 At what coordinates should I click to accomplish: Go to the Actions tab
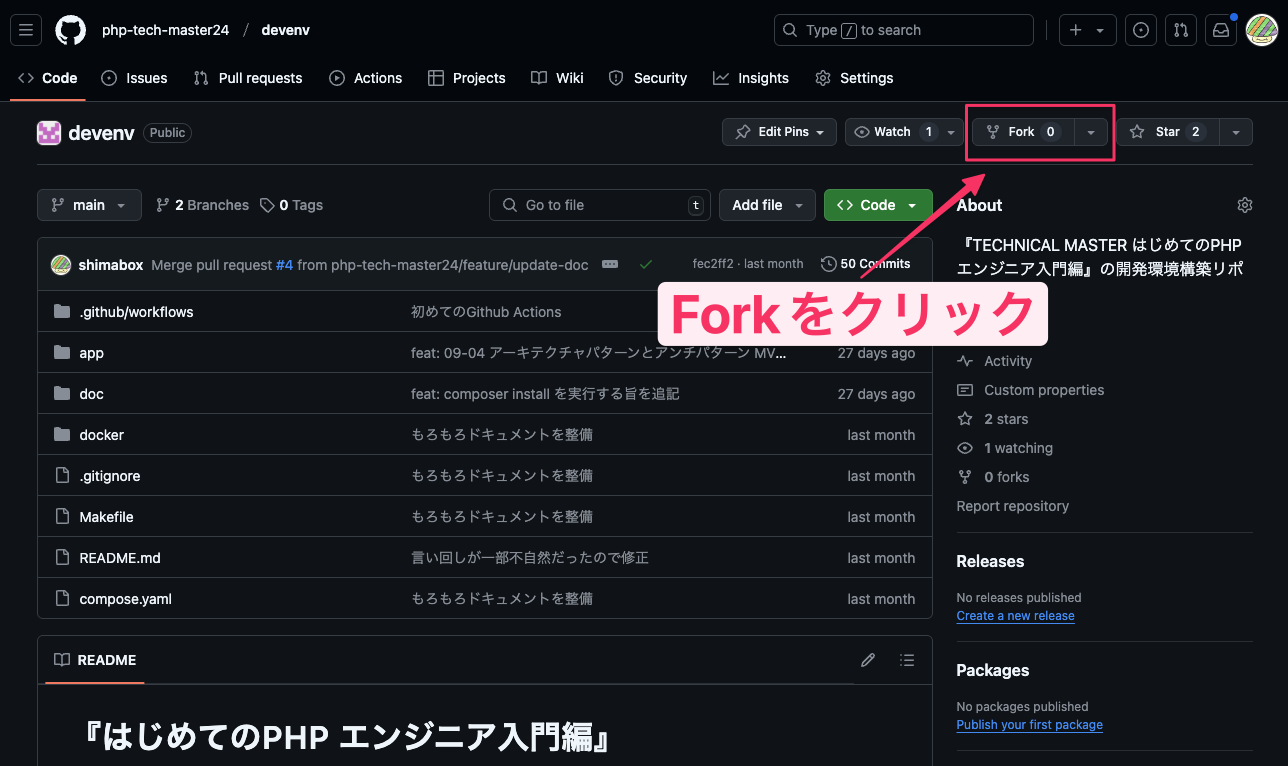pos(366,78)
